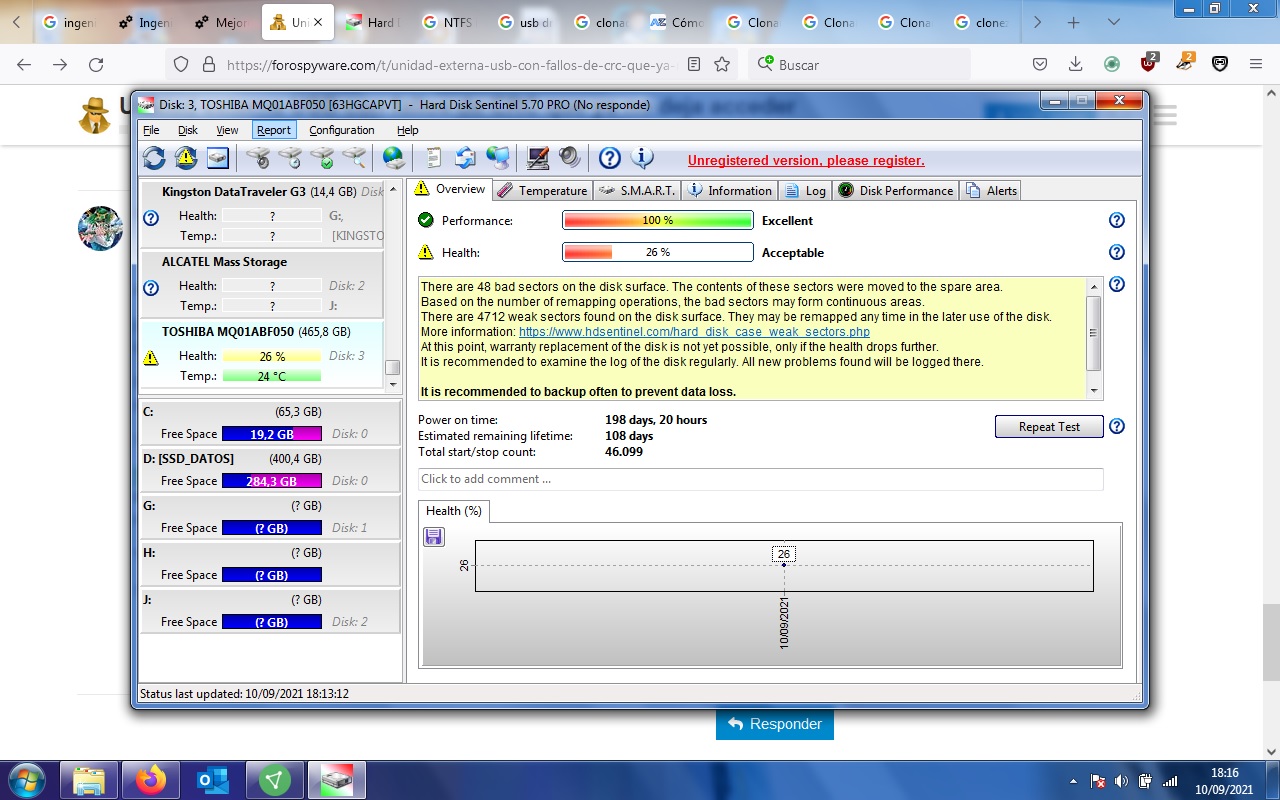Click the disk with green checkmark icon
The image size is (1280, 800).
tap(322, 158)
